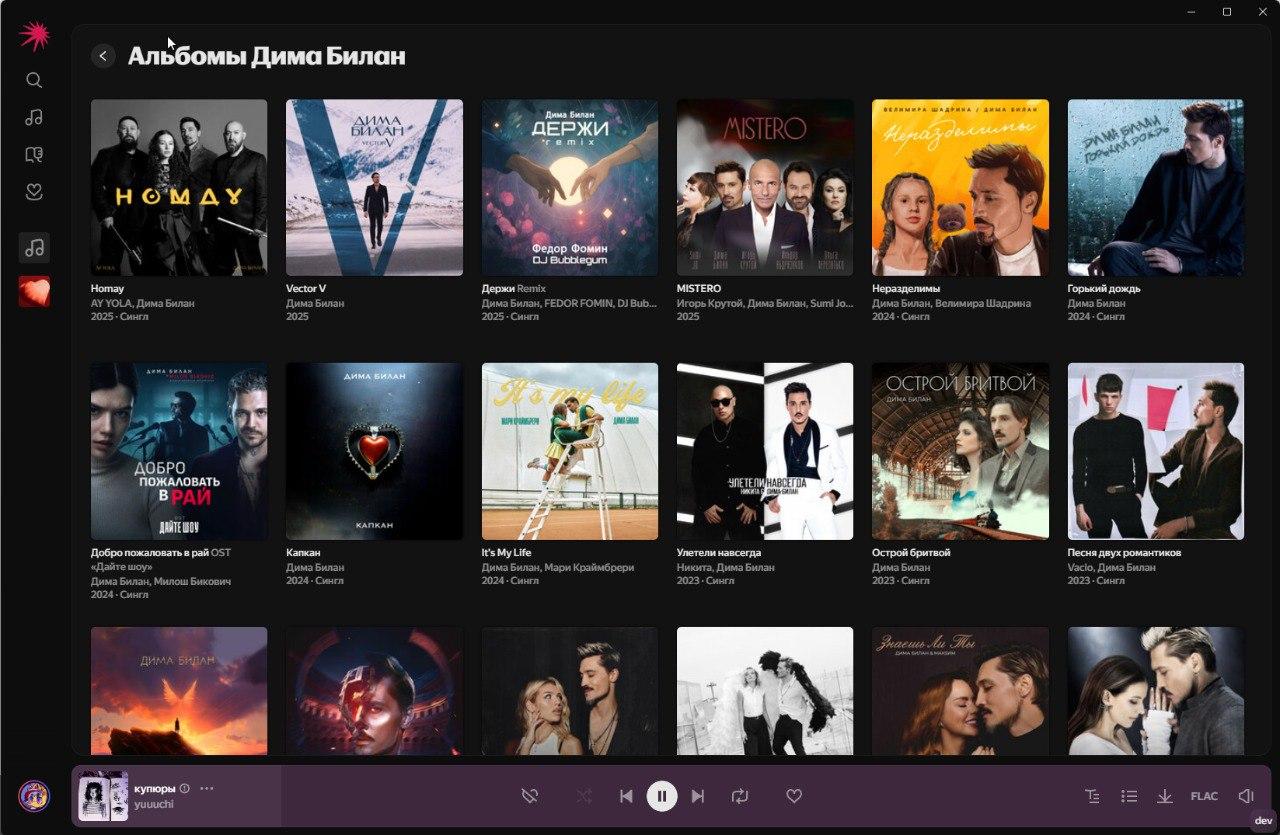Viewport: 1280px width, 835px height.
Task: Open the Песня двух романтиков album cover
Action: (1156, 451)
